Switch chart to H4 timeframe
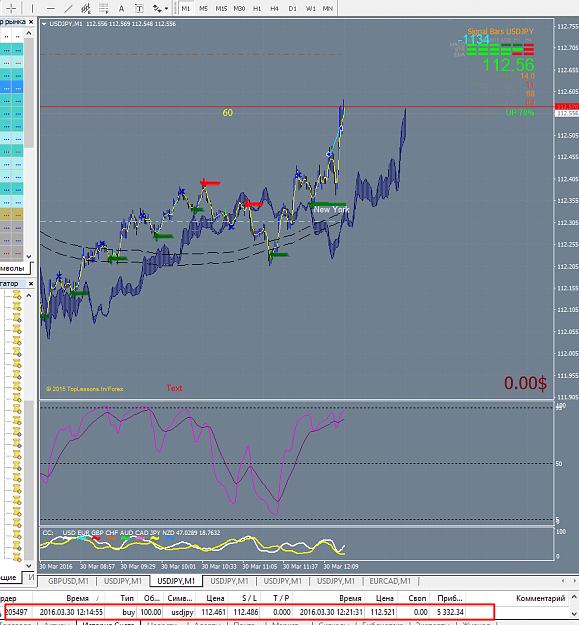 coord(275,8)
